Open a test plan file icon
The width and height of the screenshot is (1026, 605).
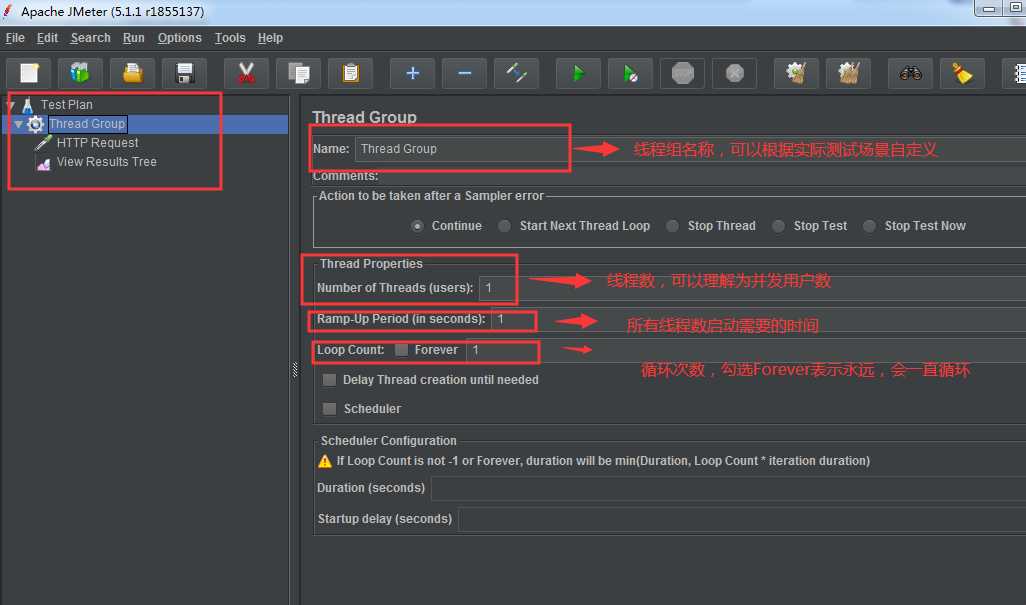132,73
